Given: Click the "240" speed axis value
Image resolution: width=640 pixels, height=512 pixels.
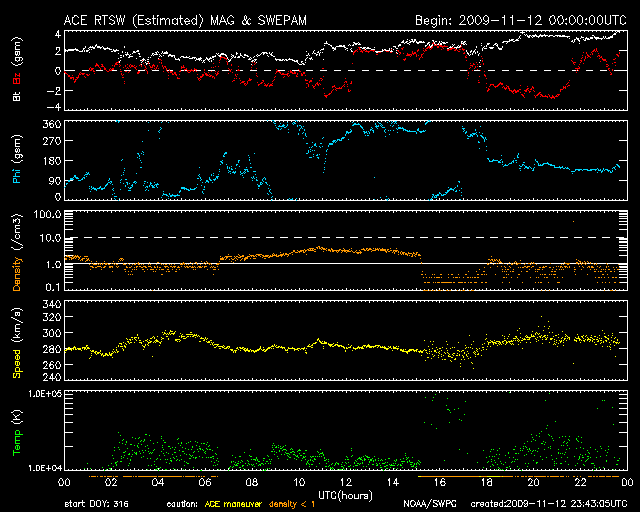Looking at the screenshot, I should (x=52, y=376).
